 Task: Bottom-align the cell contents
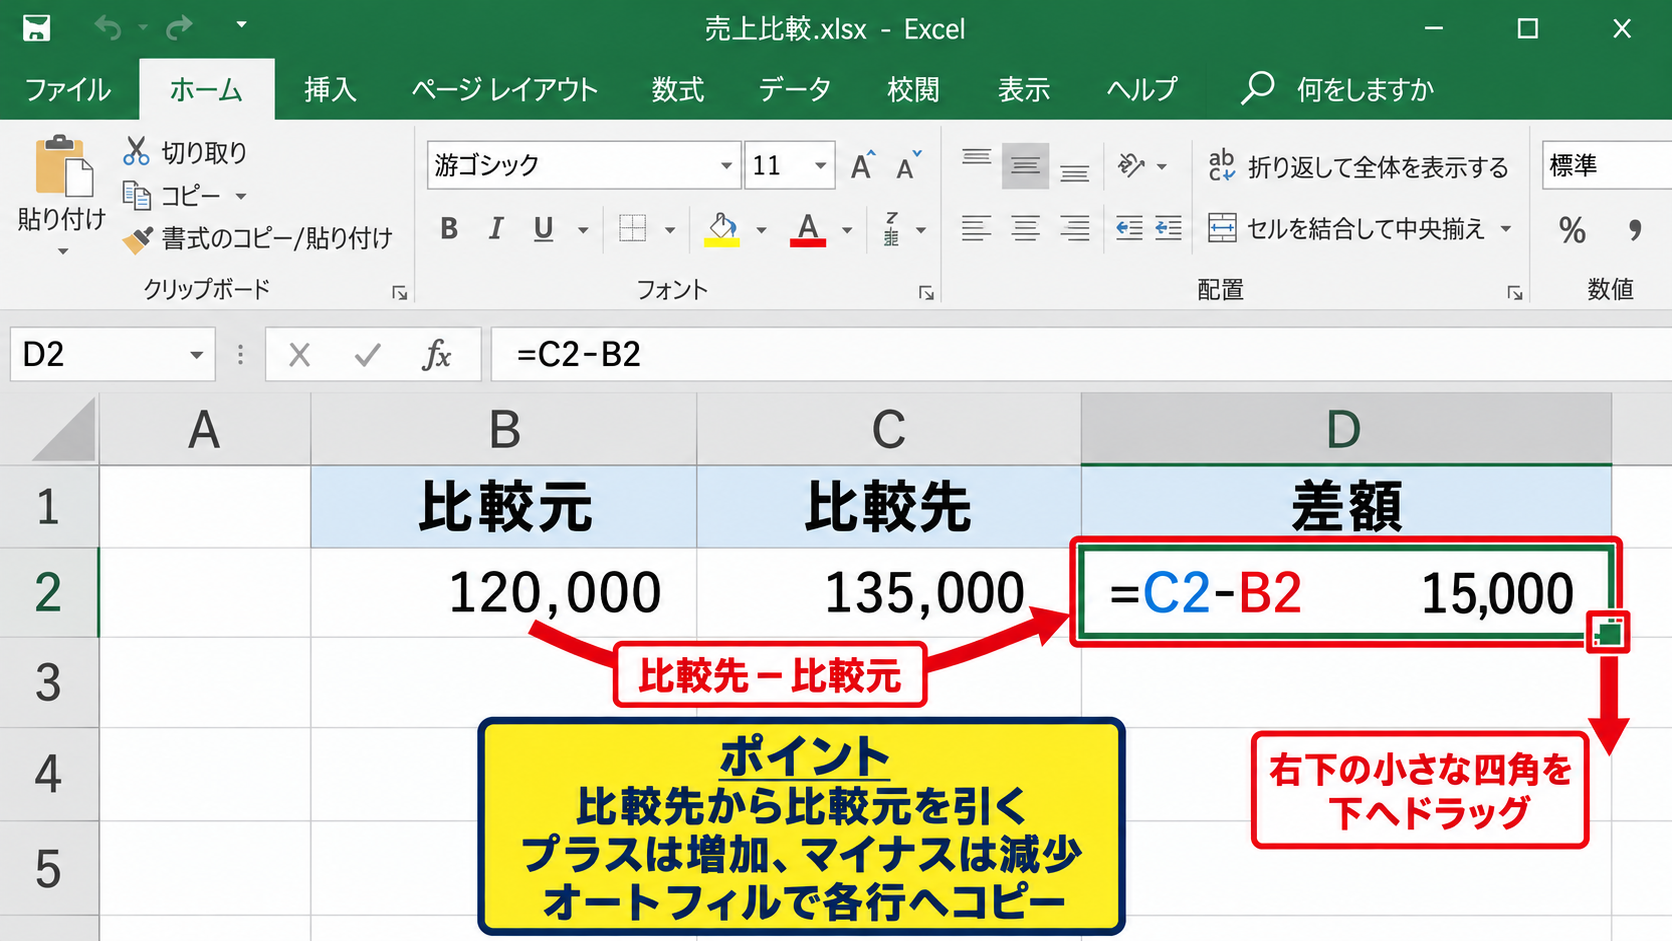pyautogui.click(x=1075, y=173)
